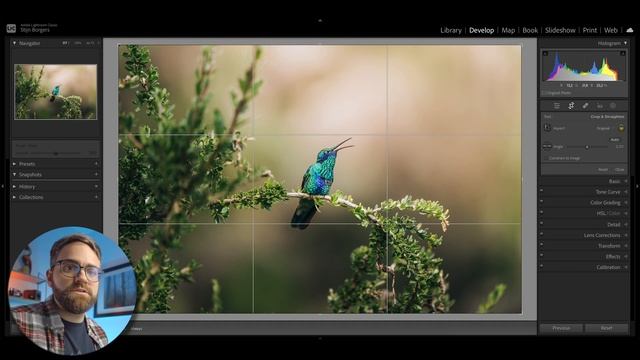Expand the Effects panel
640x360 pixels.
pos(626,257)
